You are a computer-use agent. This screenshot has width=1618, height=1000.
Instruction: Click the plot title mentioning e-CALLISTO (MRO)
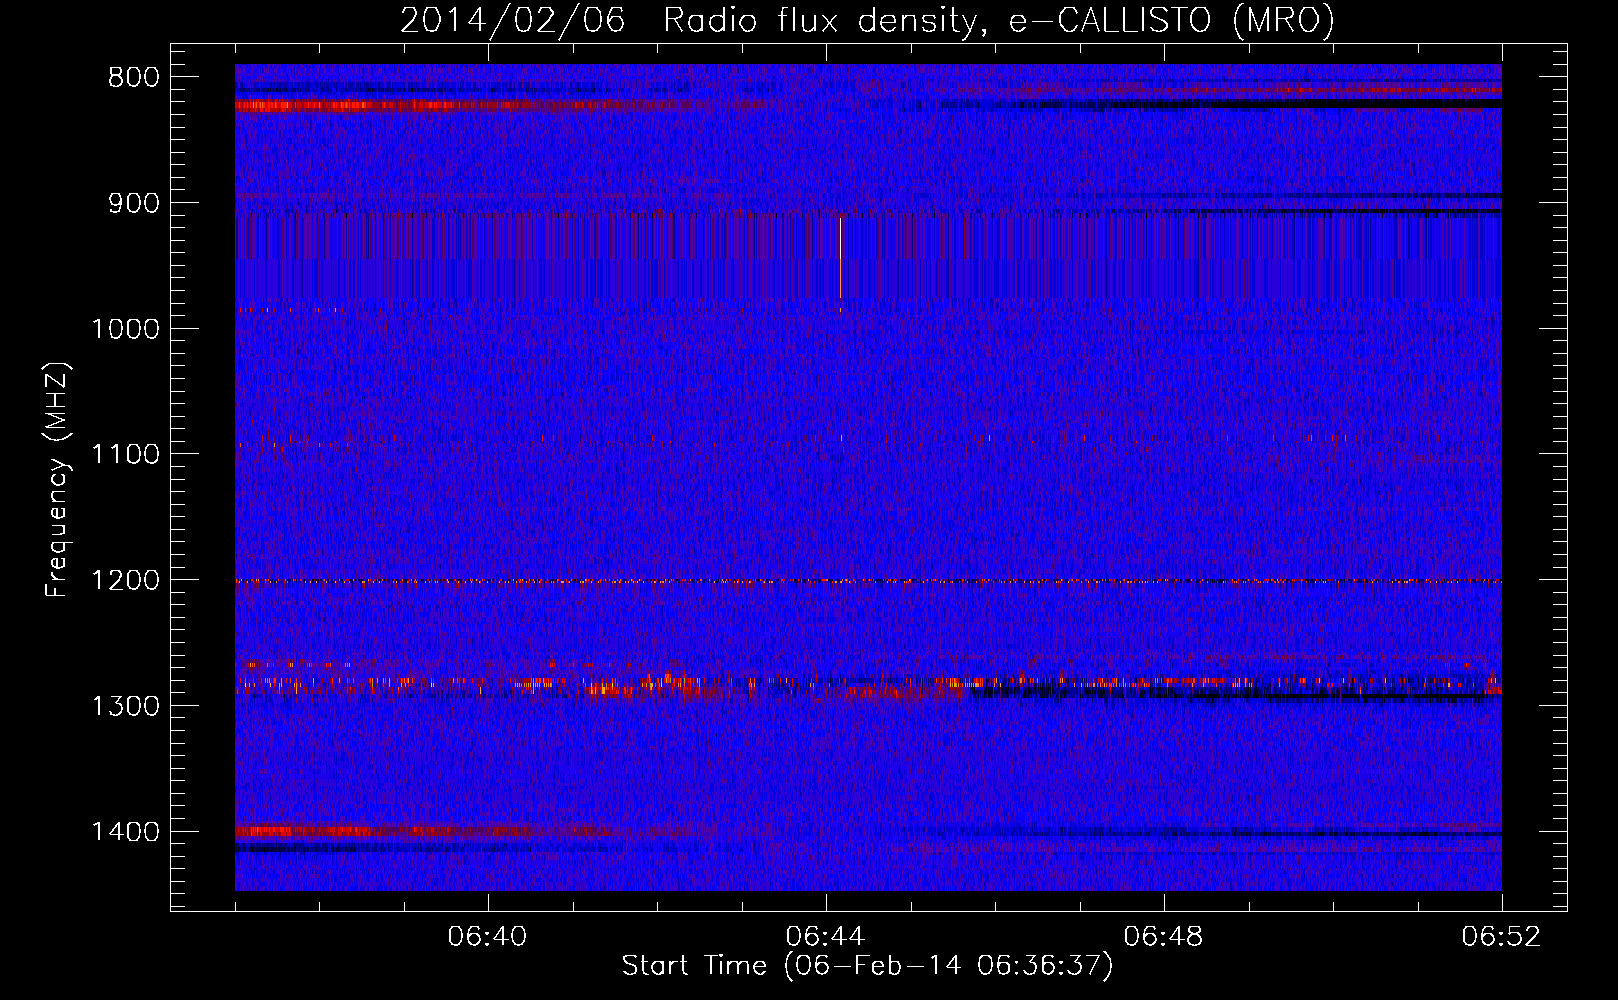point(867,20)
